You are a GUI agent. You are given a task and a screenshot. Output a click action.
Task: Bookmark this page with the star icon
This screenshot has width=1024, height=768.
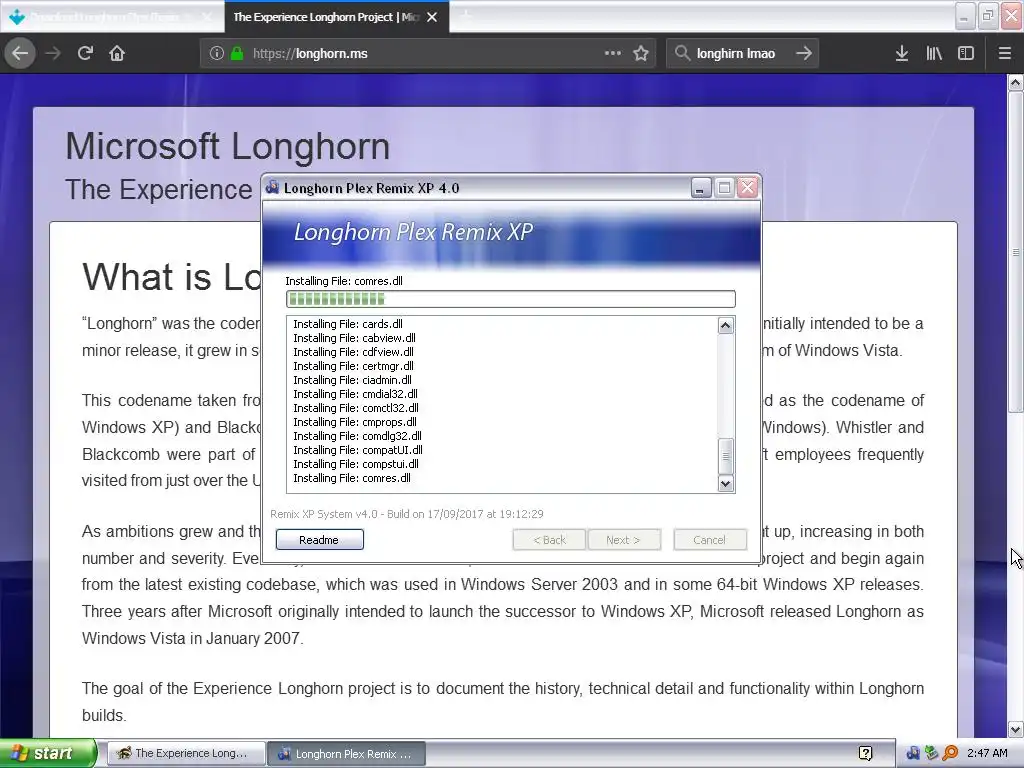pos(641,53)
